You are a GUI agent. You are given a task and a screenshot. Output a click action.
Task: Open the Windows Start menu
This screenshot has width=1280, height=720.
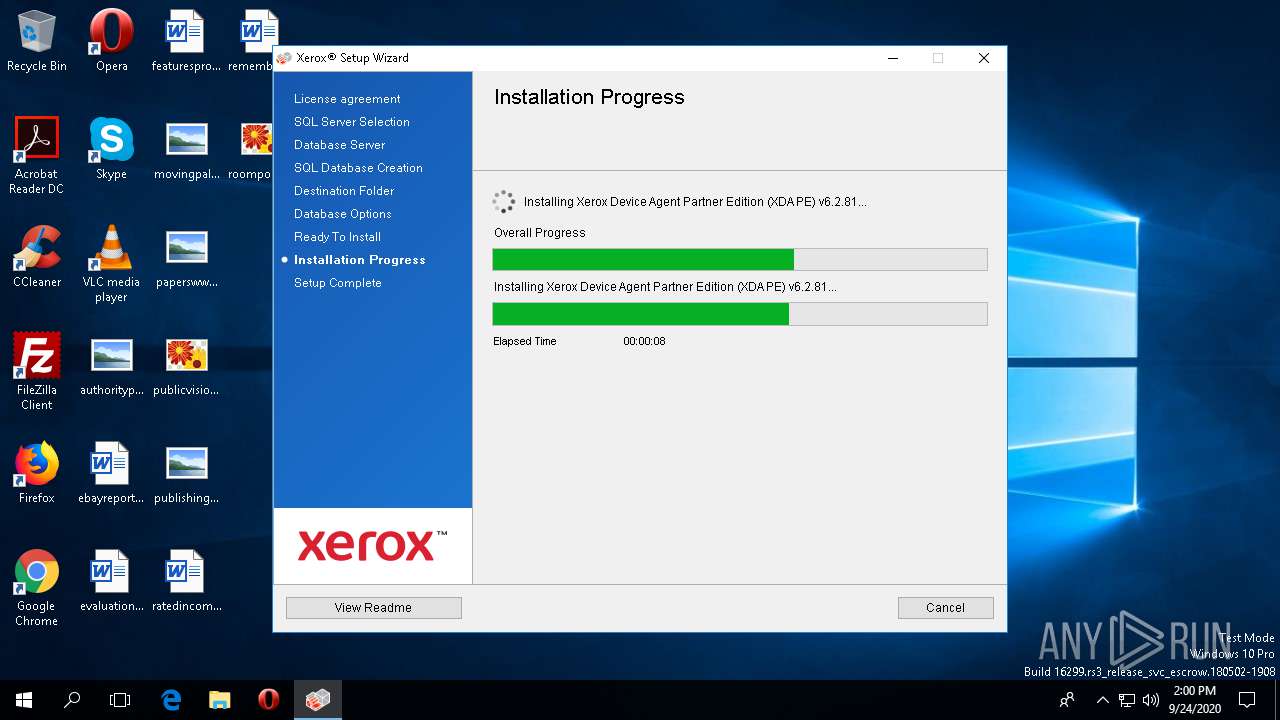24,700
